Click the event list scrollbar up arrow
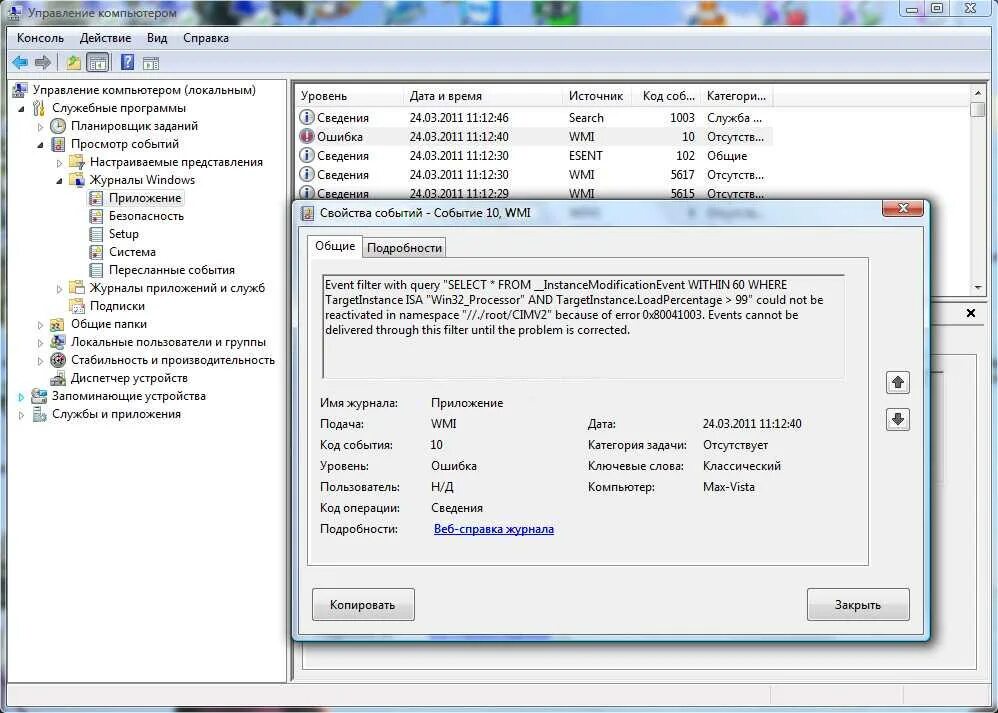Image resolution: width=998 pixels, height=713 pixels. pyautogui.click(x=978, y=94)
